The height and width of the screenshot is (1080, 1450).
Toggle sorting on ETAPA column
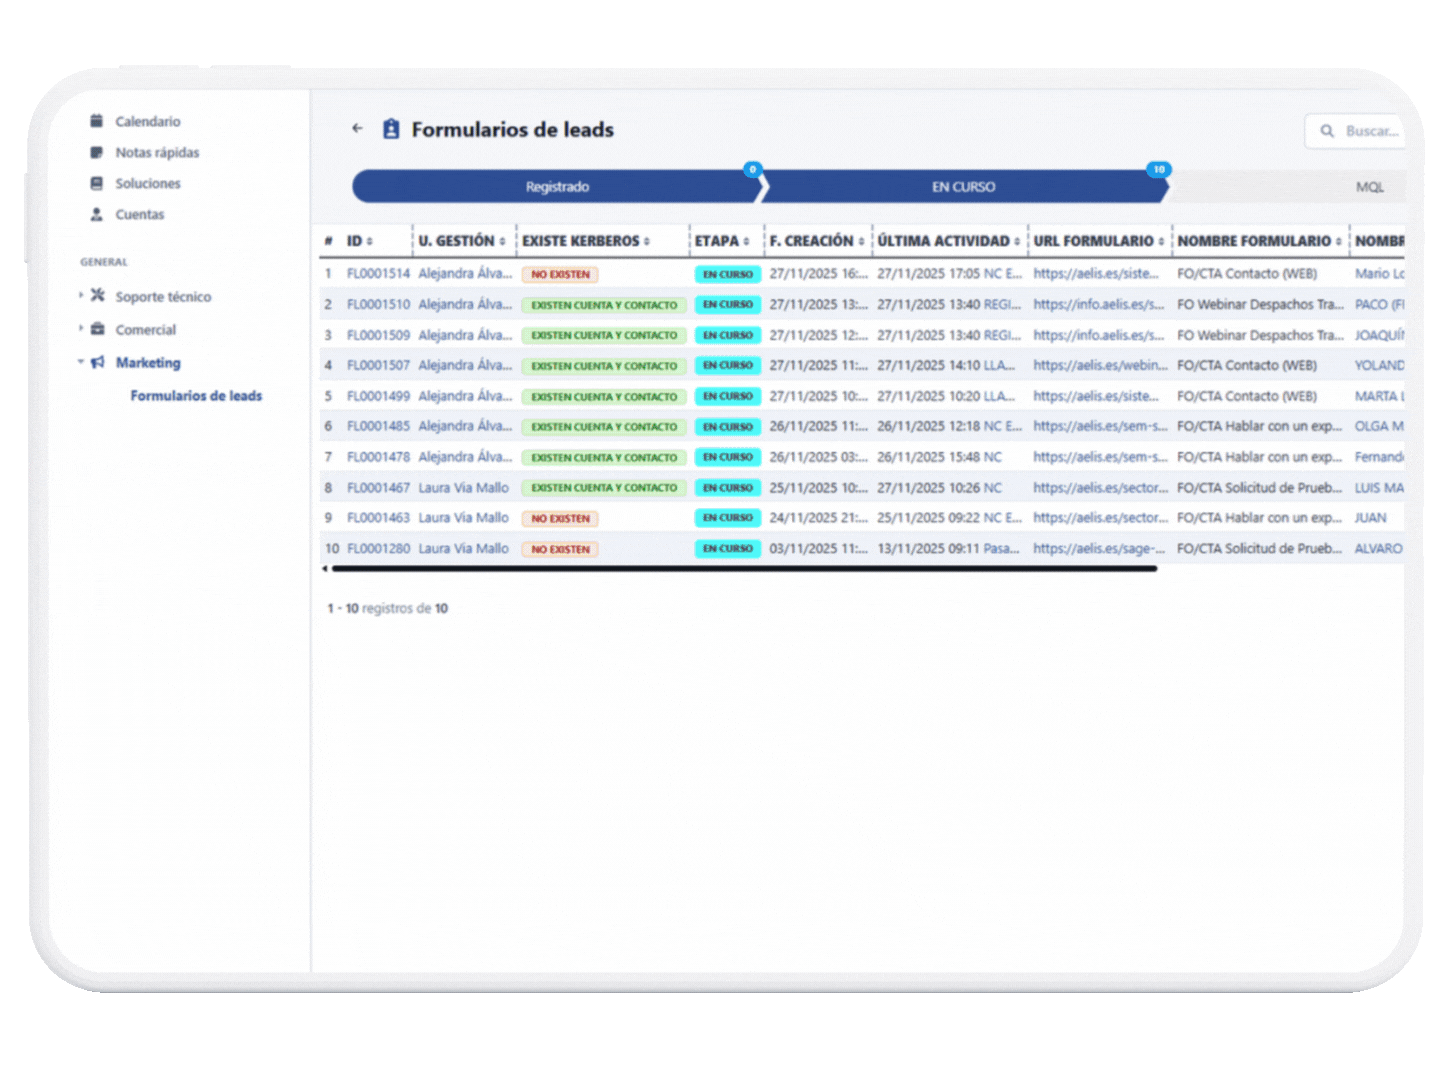[x=748, y=240]
